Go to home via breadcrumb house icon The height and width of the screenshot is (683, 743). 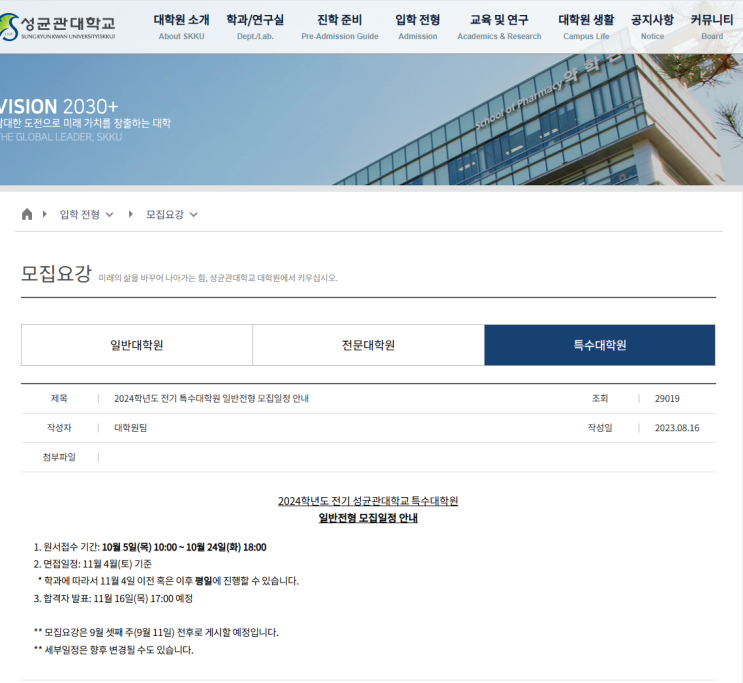[x=27, y=214]
